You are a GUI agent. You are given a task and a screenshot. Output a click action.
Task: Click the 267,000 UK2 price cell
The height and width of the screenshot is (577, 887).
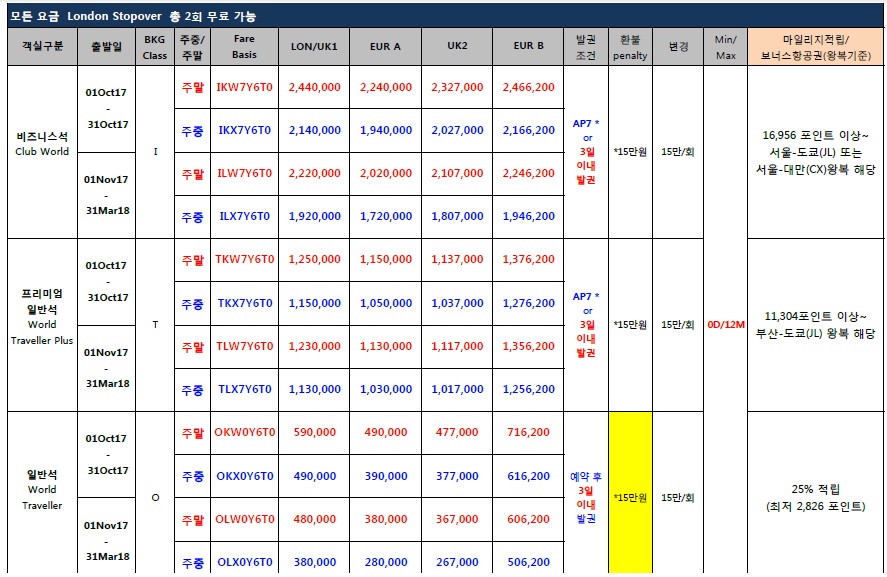tap(457, 562)
